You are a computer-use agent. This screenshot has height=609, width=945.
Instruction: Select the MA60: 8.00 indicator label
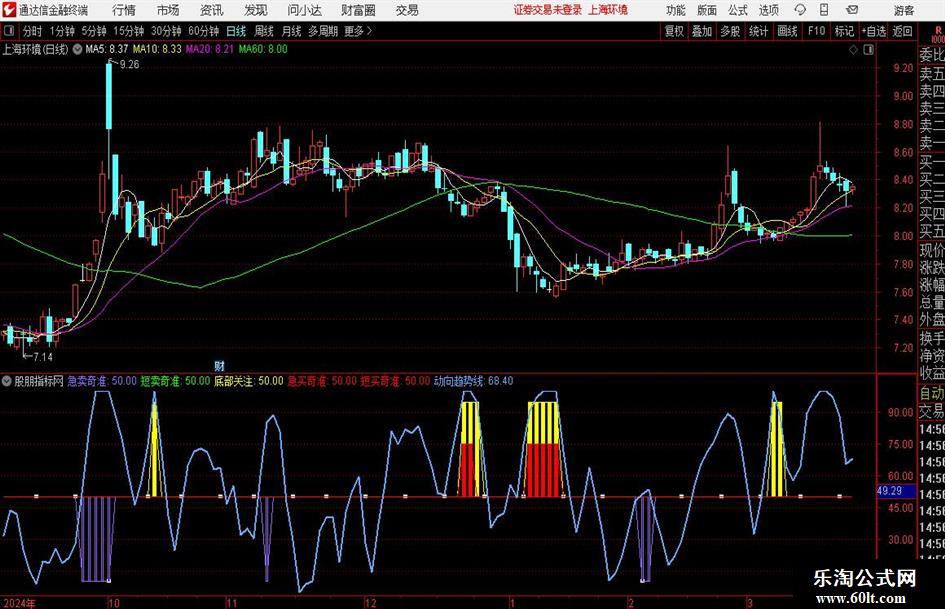(x=263, y=49)
